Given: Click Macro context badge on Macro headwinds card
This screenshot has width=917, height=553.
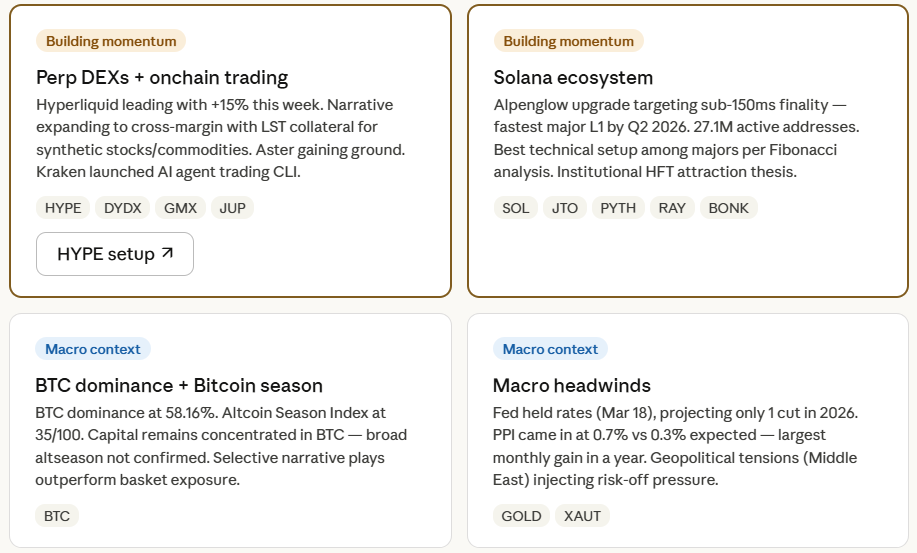Looking at the screenshot, I should tap(550, 349).
